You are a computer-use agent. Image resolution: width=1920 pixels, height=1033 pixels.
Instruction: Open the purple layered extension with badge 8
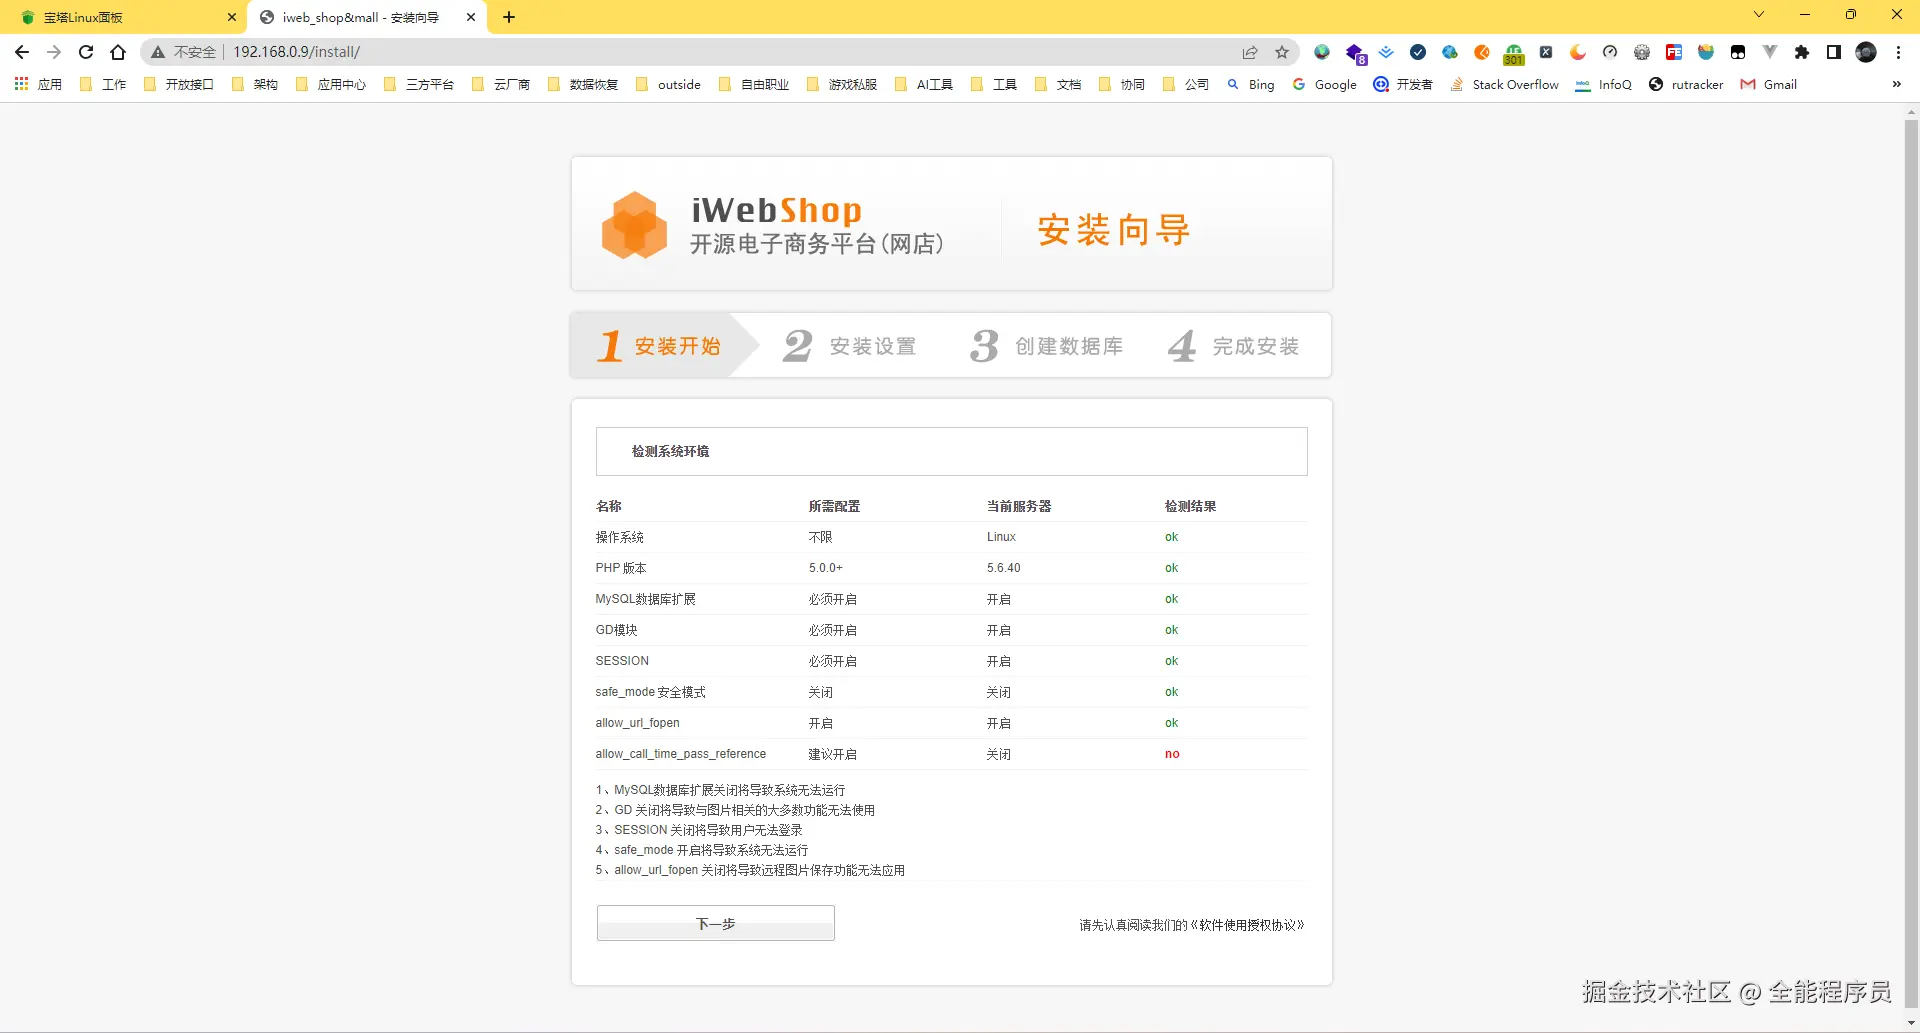pos(1355,53)
